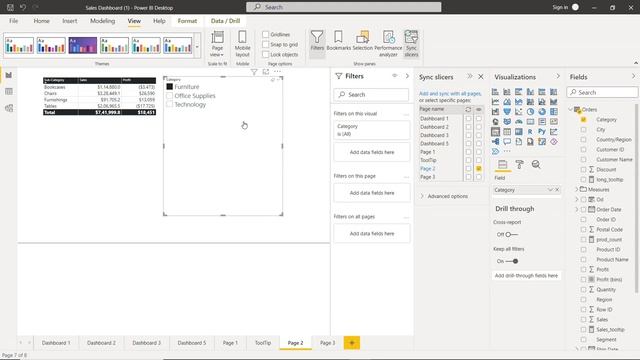Collapse the Filters pane chevron
Viewport: 640px width, 360px height.
407,76
